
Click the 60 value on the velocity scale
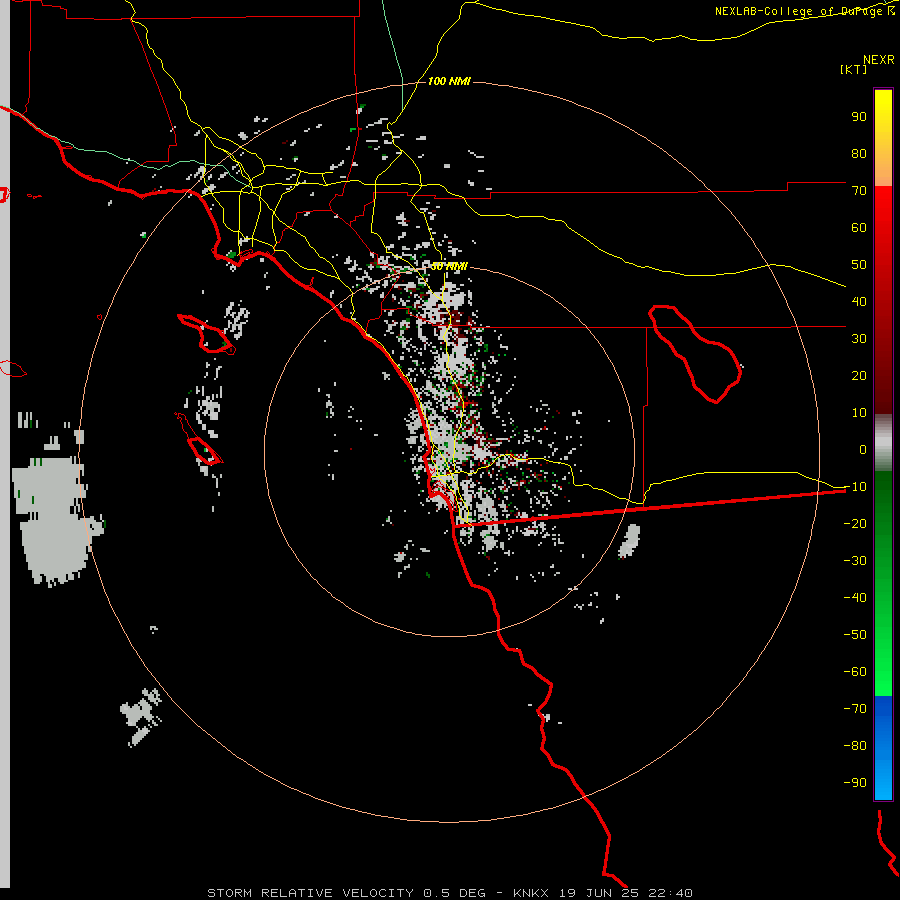859,228
